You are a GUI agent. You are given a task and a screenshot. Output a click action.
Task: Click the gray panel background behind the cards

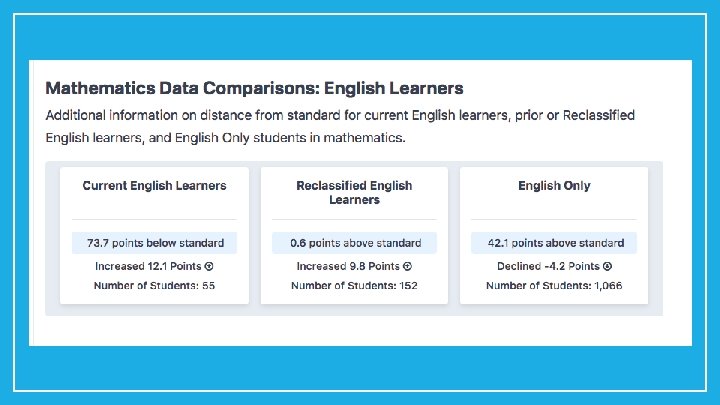pyautogui.click(x=354, y=310)
